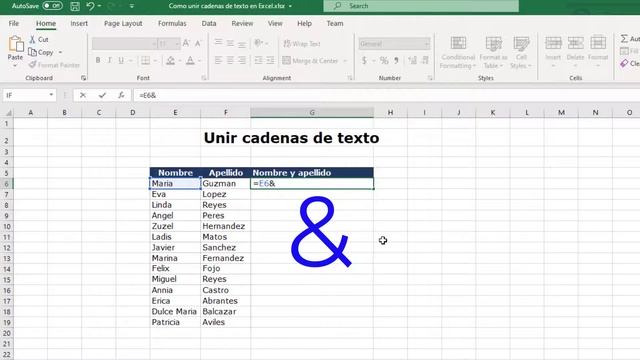This screenshot has height=360, width=640.
Task: Click the Borders icon
Action: [x=145, y=60]
